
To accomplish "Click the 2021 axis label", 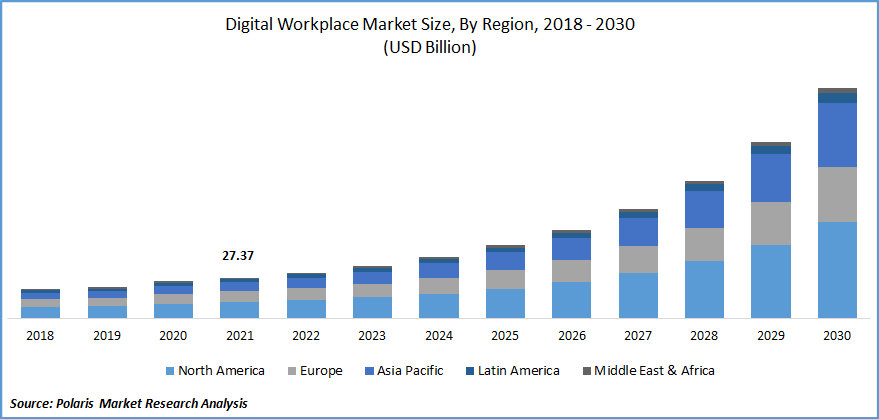I will tap(239, 336).
